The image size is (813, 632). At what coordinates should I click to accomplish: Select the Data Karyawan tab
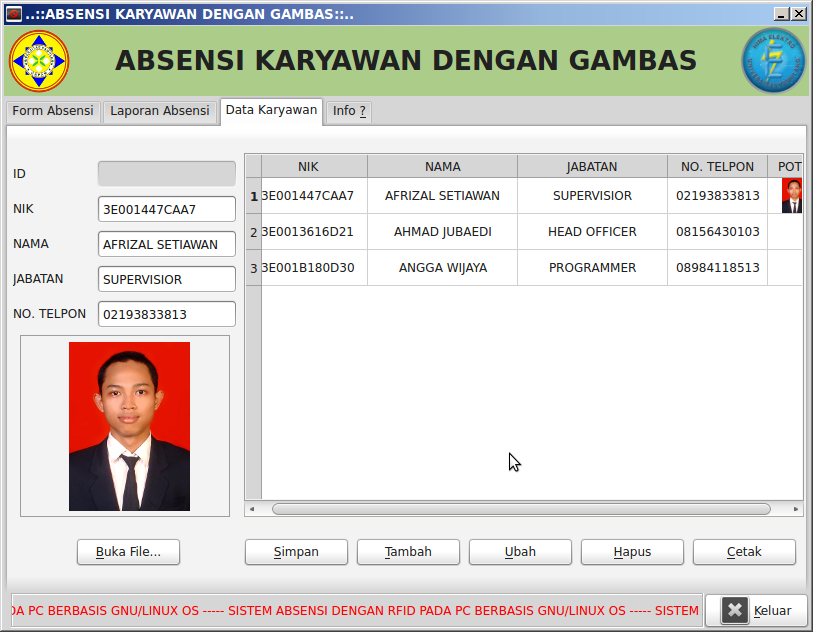[x=271, y=110]
